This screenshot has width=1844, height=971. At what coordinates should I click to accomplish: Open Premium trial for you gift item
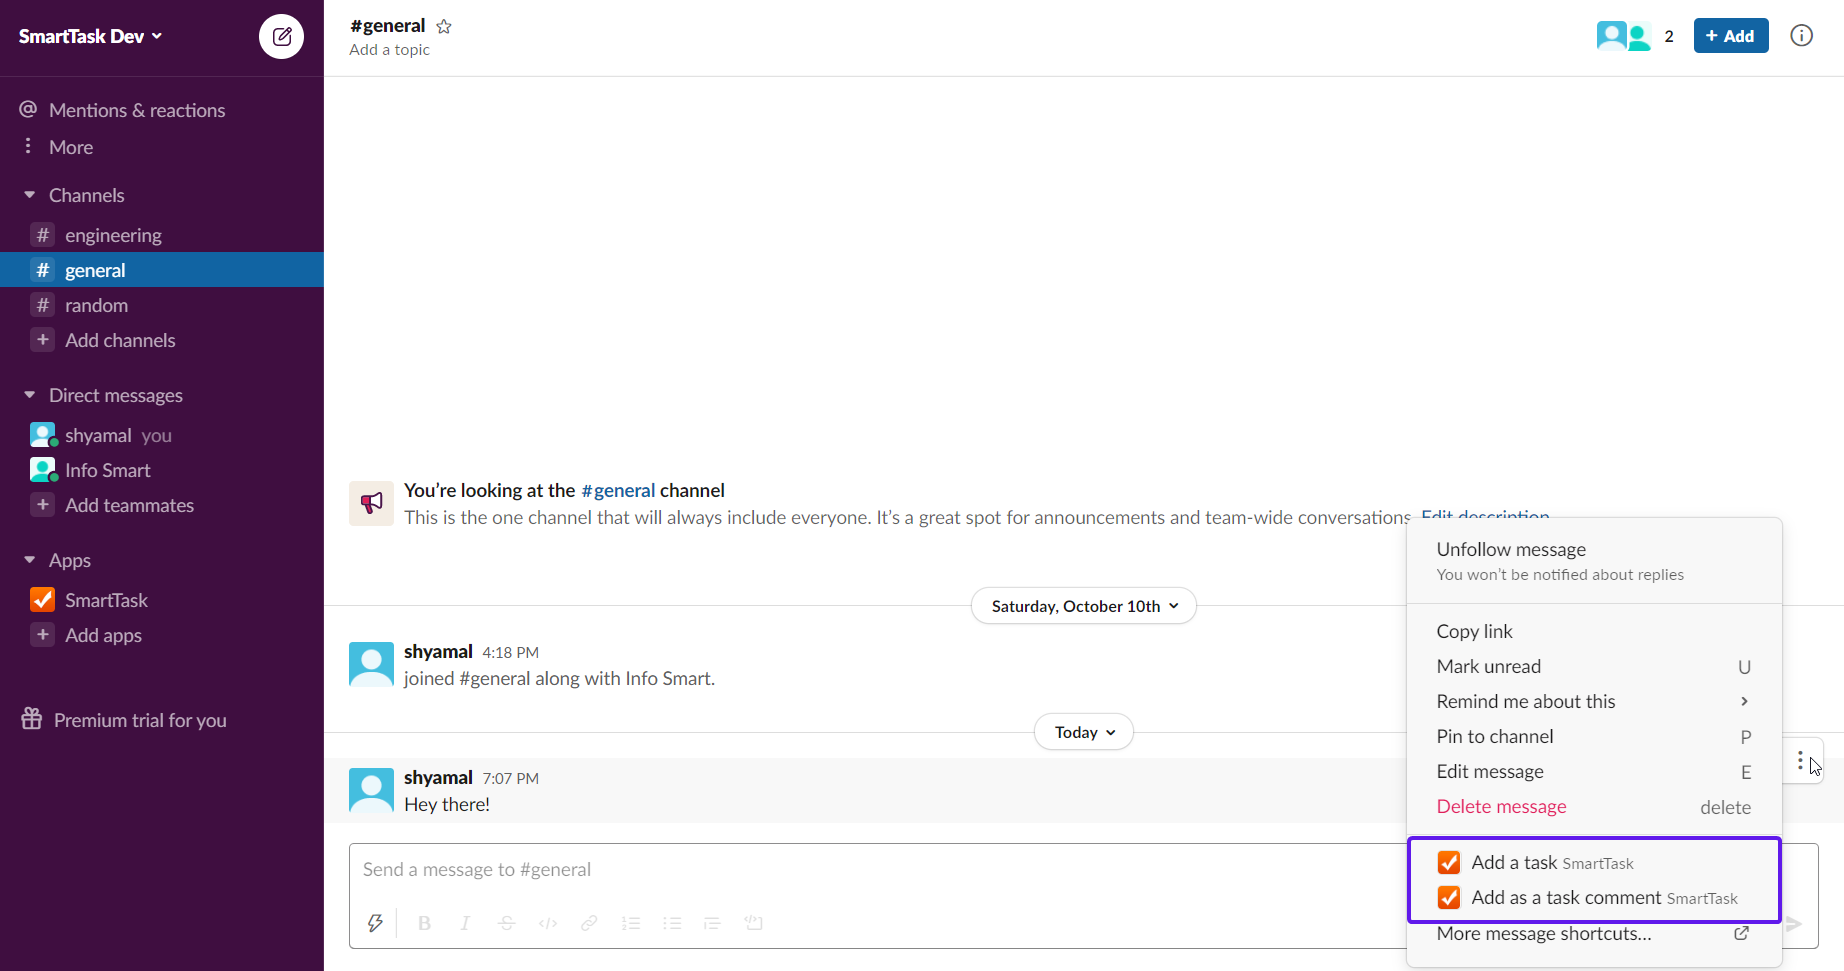[125, 720]
